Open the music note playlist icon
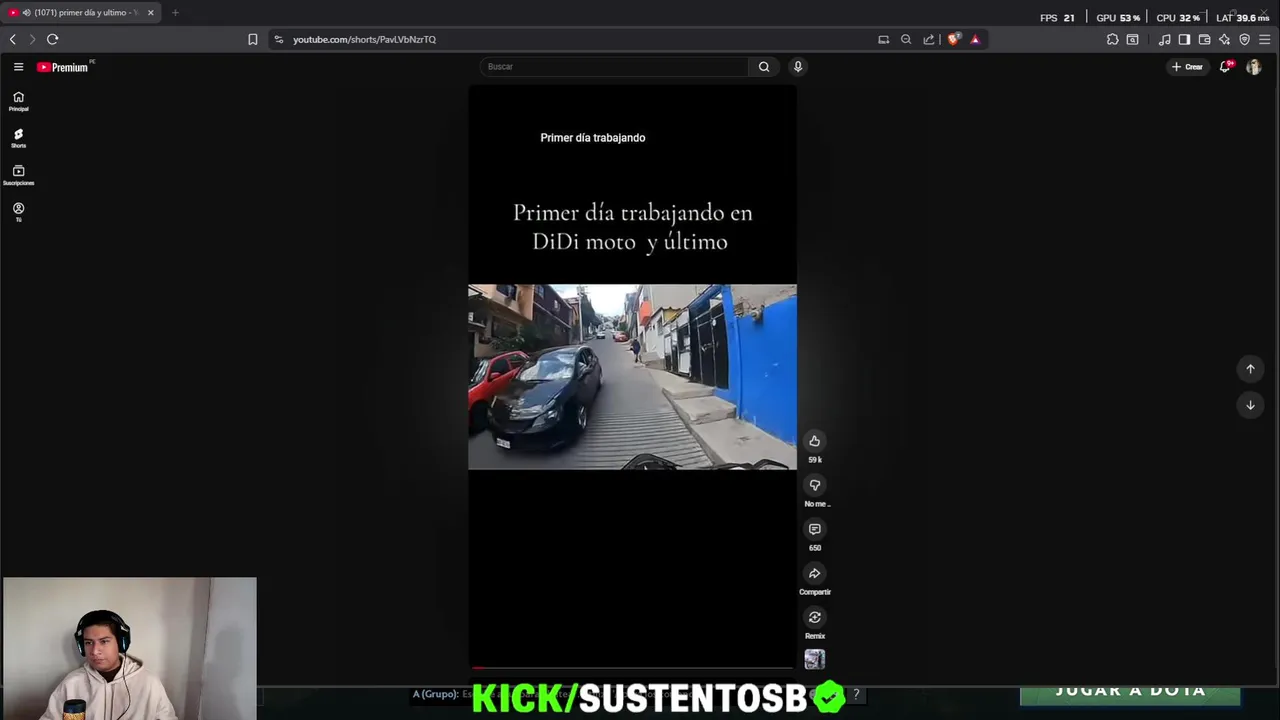 click(1165, 40)
